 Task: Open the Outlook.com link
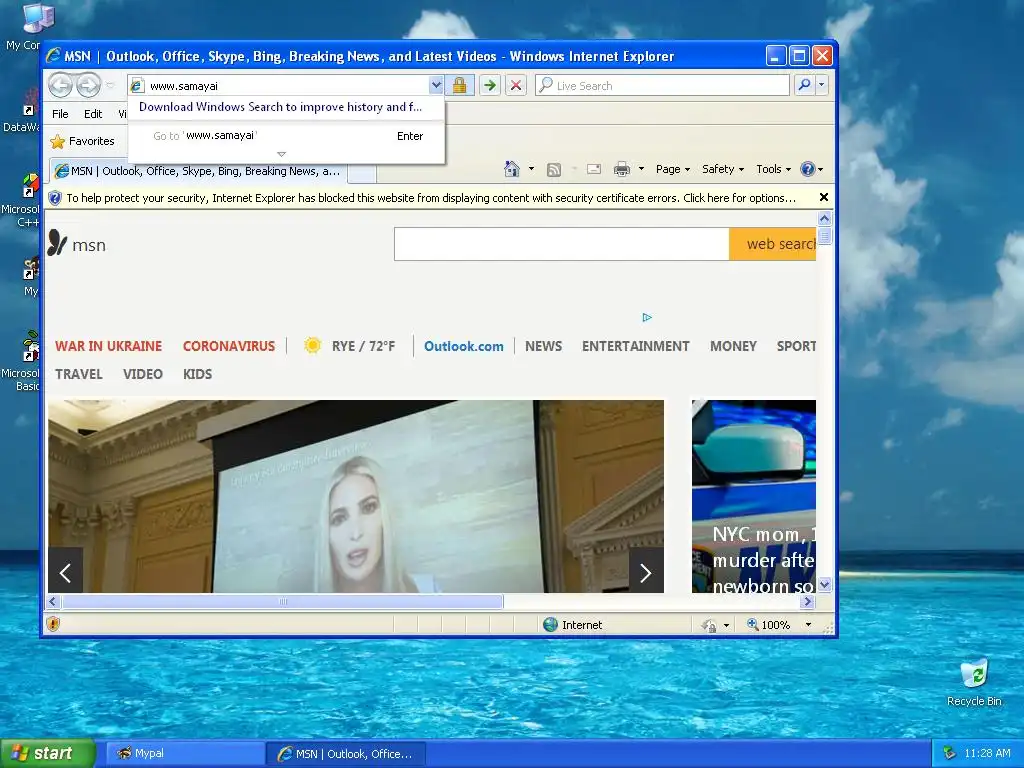tap(464, 346)
